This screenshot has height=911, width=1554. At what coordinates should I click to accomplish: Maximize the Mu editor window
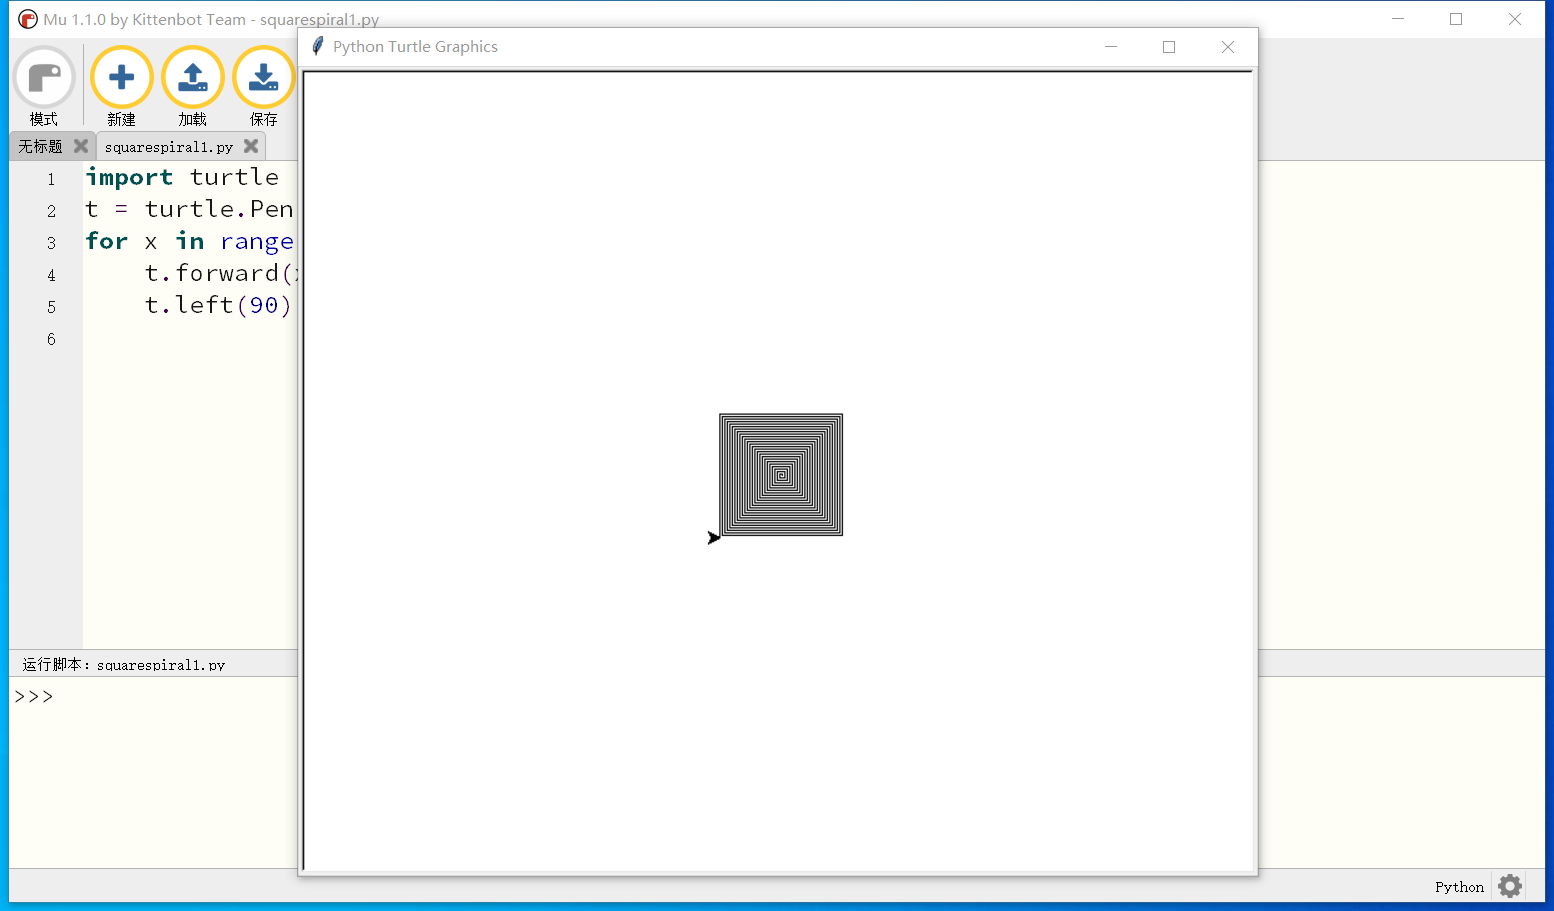pyautogui.click(x=1456, y=19)
